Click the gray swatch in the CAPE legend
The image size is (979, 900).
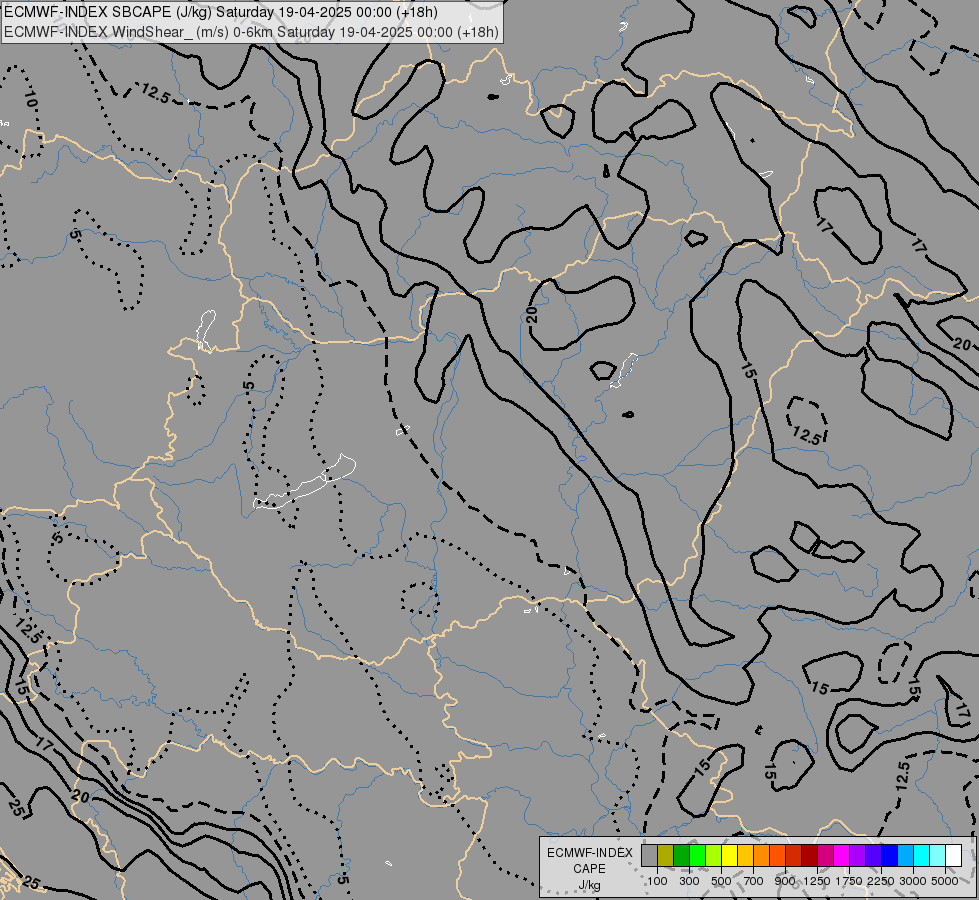tap(649, 856)
